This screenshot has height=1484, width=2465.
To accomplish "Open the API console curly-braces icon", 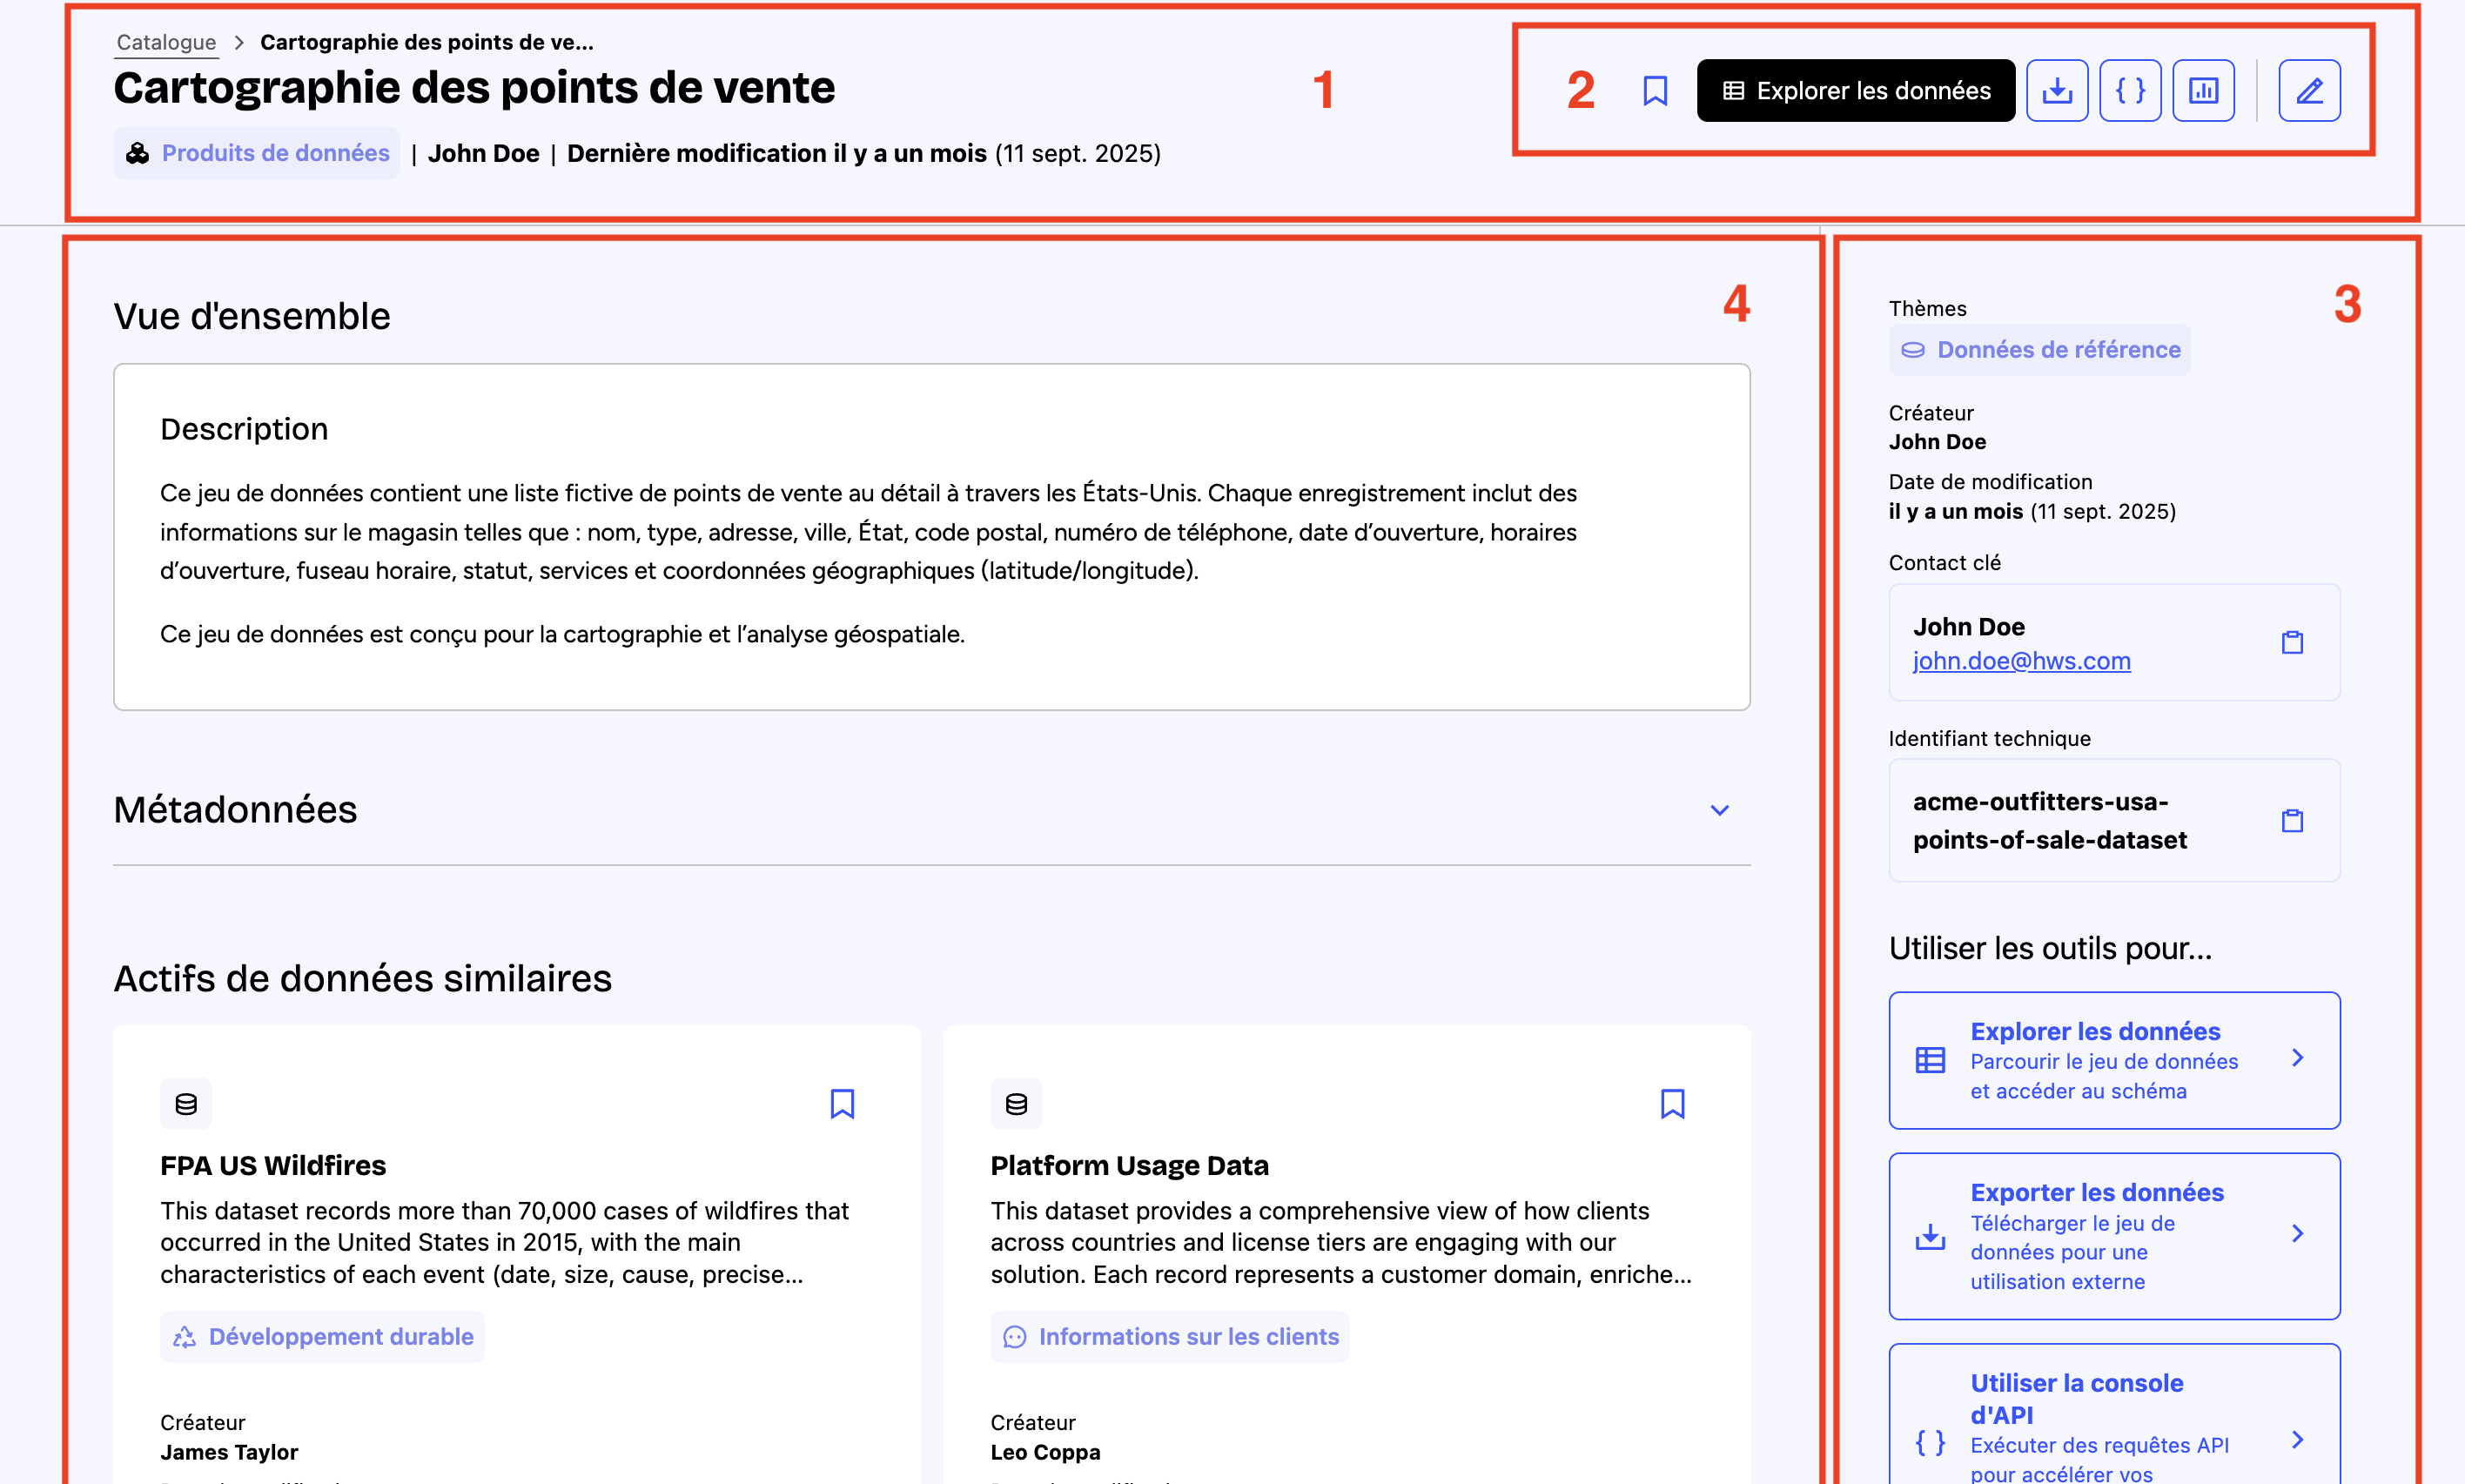I will pyautogui.click(x=2130, y=91).
